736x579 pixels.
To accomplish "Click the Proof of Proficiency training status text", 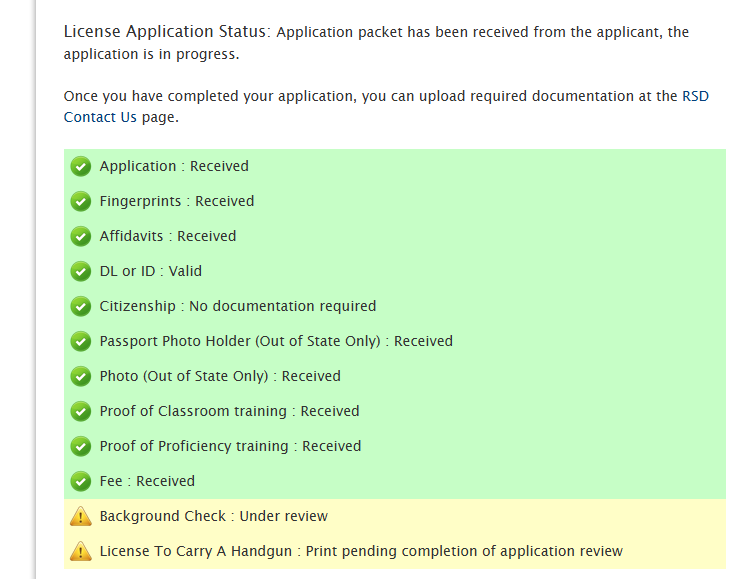I will pyautogui.click(x=230, y=446).
